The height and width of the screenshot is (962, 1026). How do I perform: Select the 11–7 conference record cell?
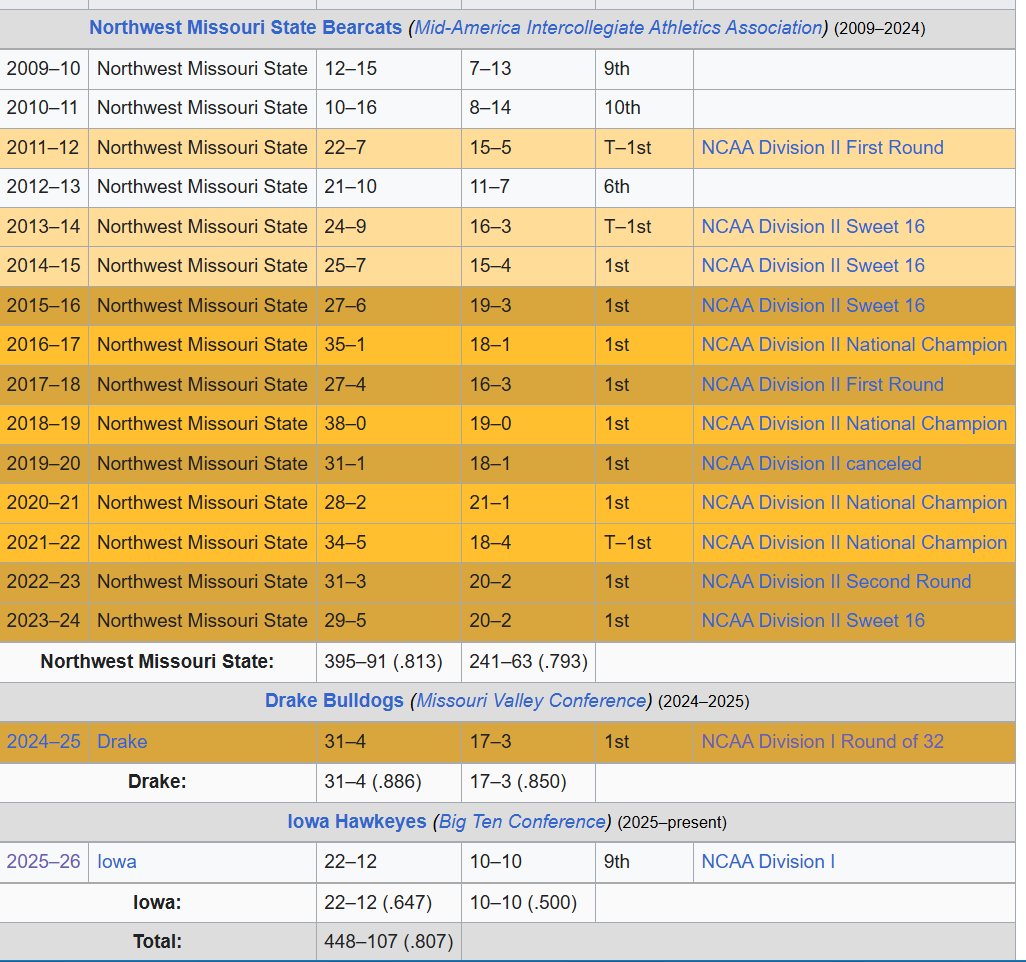[x=528, y=187]
